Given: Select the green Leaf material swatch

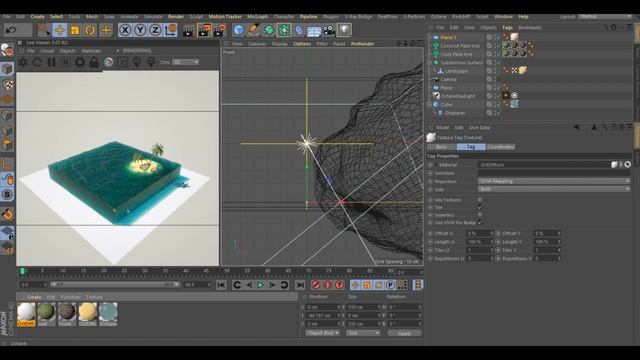Looking at the screenshot, I should pos(47,314).
